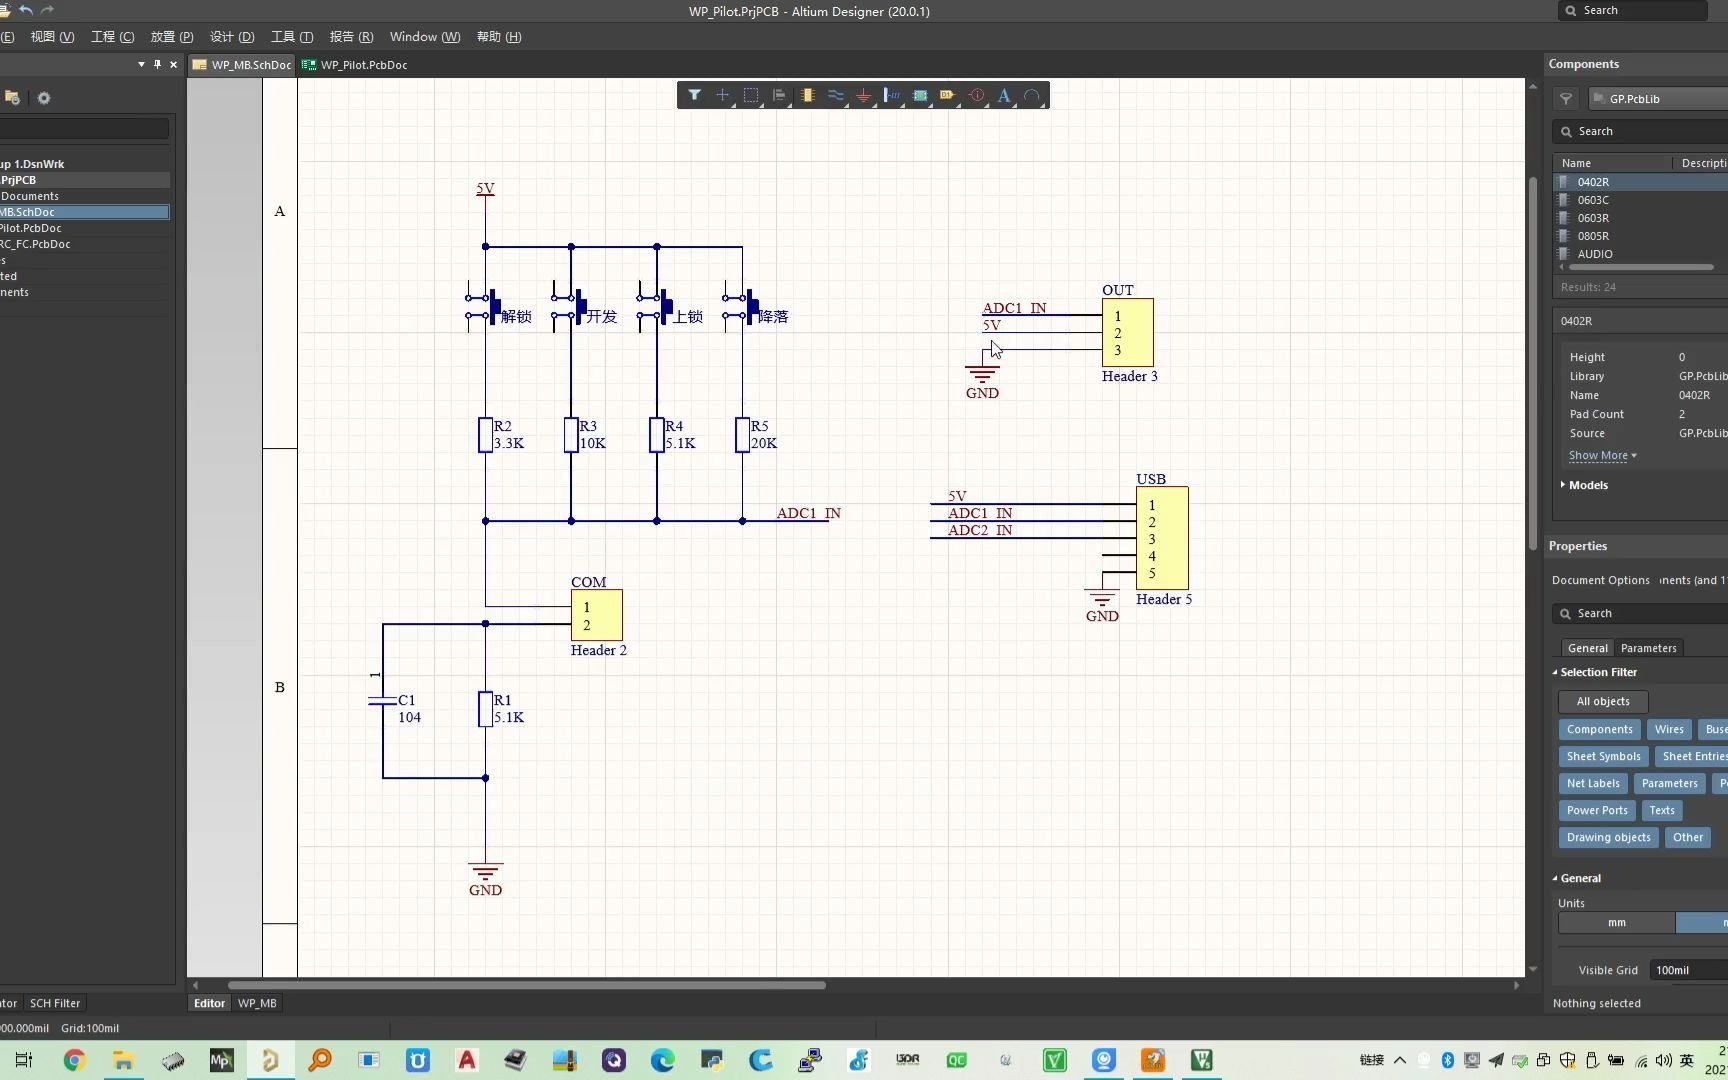Toggle the Net Labels selection filter

(x=1592, y=784)
